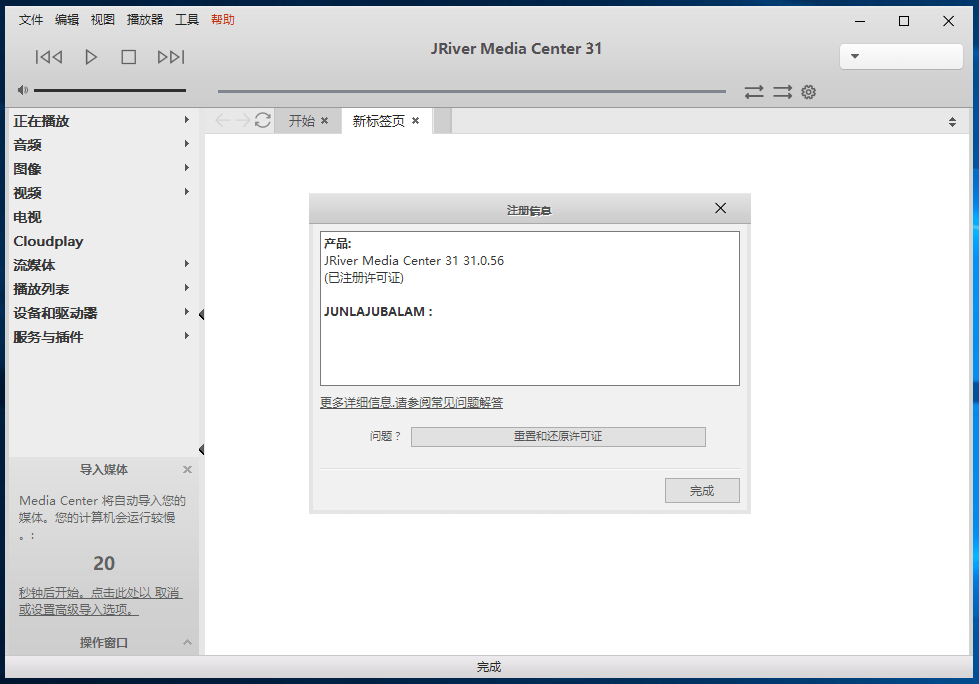
Task: Close the 开始 tab
Action: click(x=324, y=121)
